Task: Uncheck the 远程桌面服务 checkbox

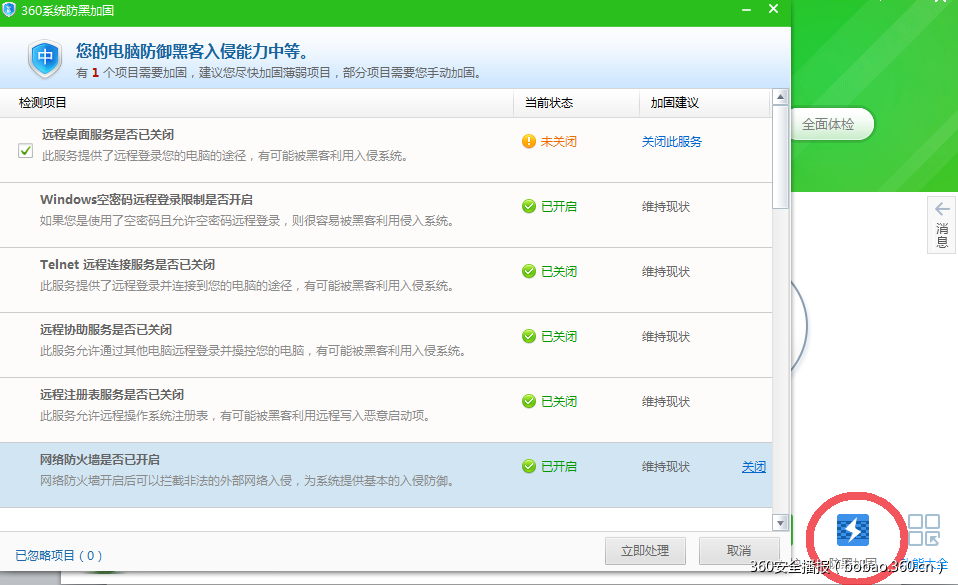Action: (25, 152)
